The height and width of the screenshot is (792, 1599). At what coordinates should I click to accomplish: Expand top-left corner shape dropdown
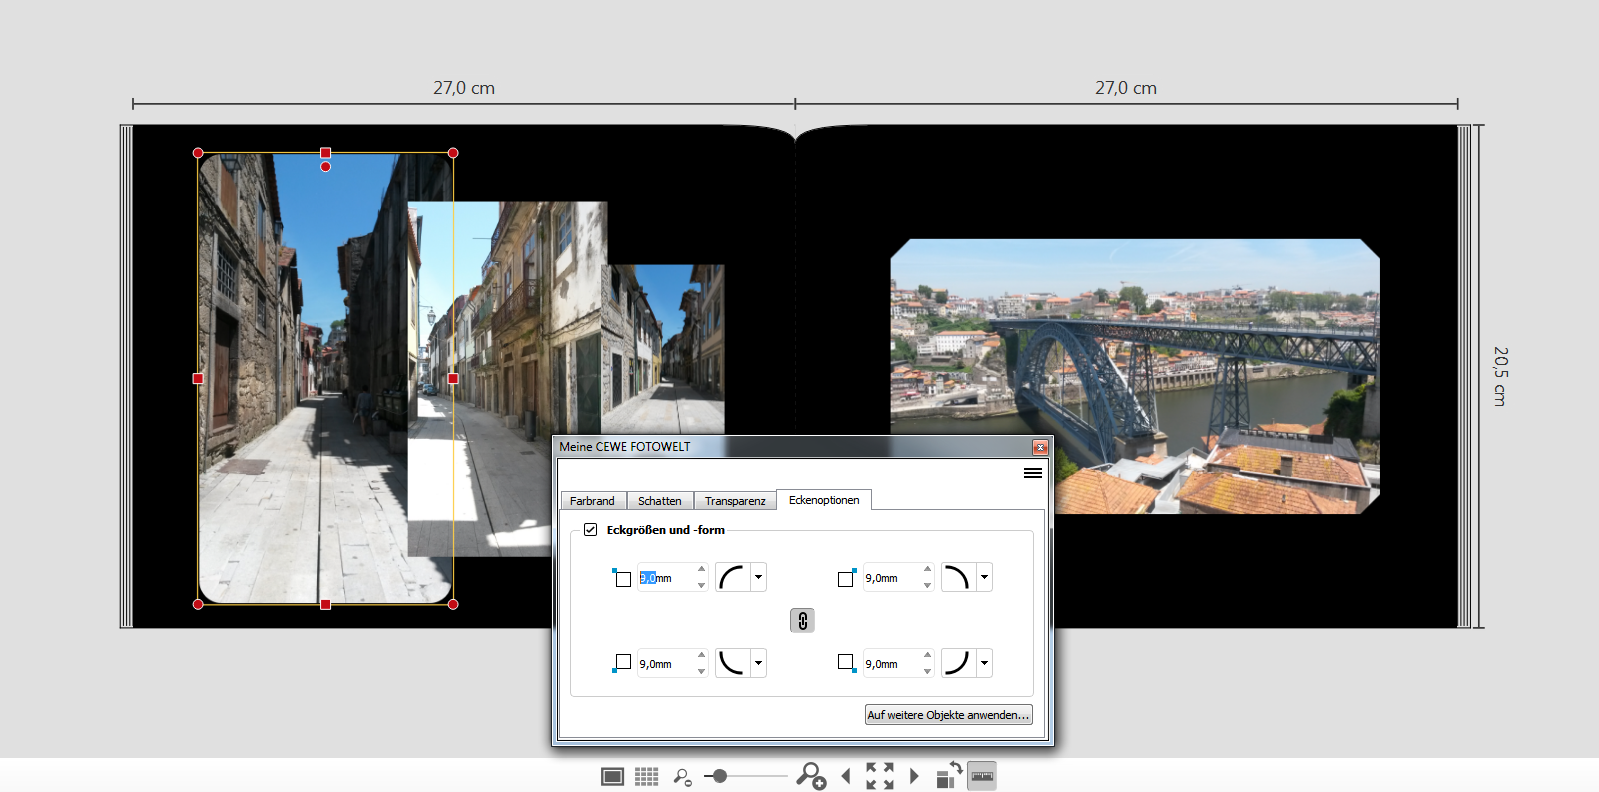(758, 577)
